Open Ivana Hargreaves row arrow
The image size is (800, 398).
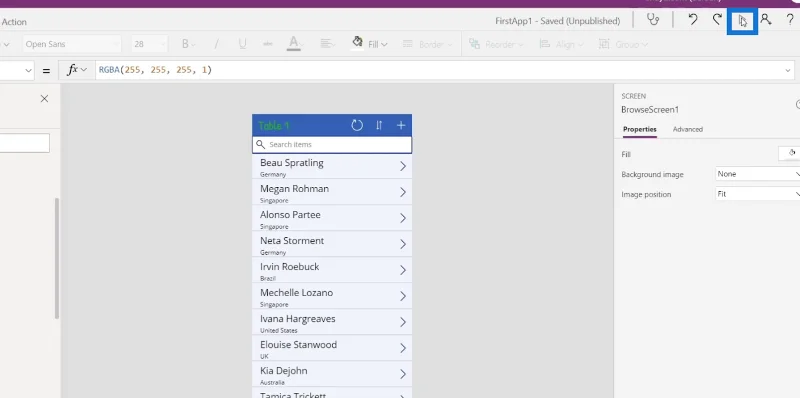pyautogui.click(x=403, y=322)
